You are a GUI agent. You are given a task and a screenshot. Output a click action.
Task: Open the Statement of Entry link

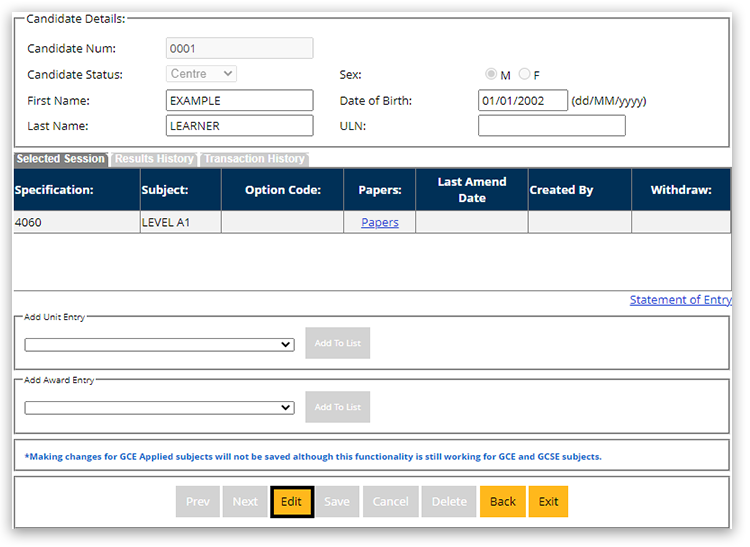(680, 300)
